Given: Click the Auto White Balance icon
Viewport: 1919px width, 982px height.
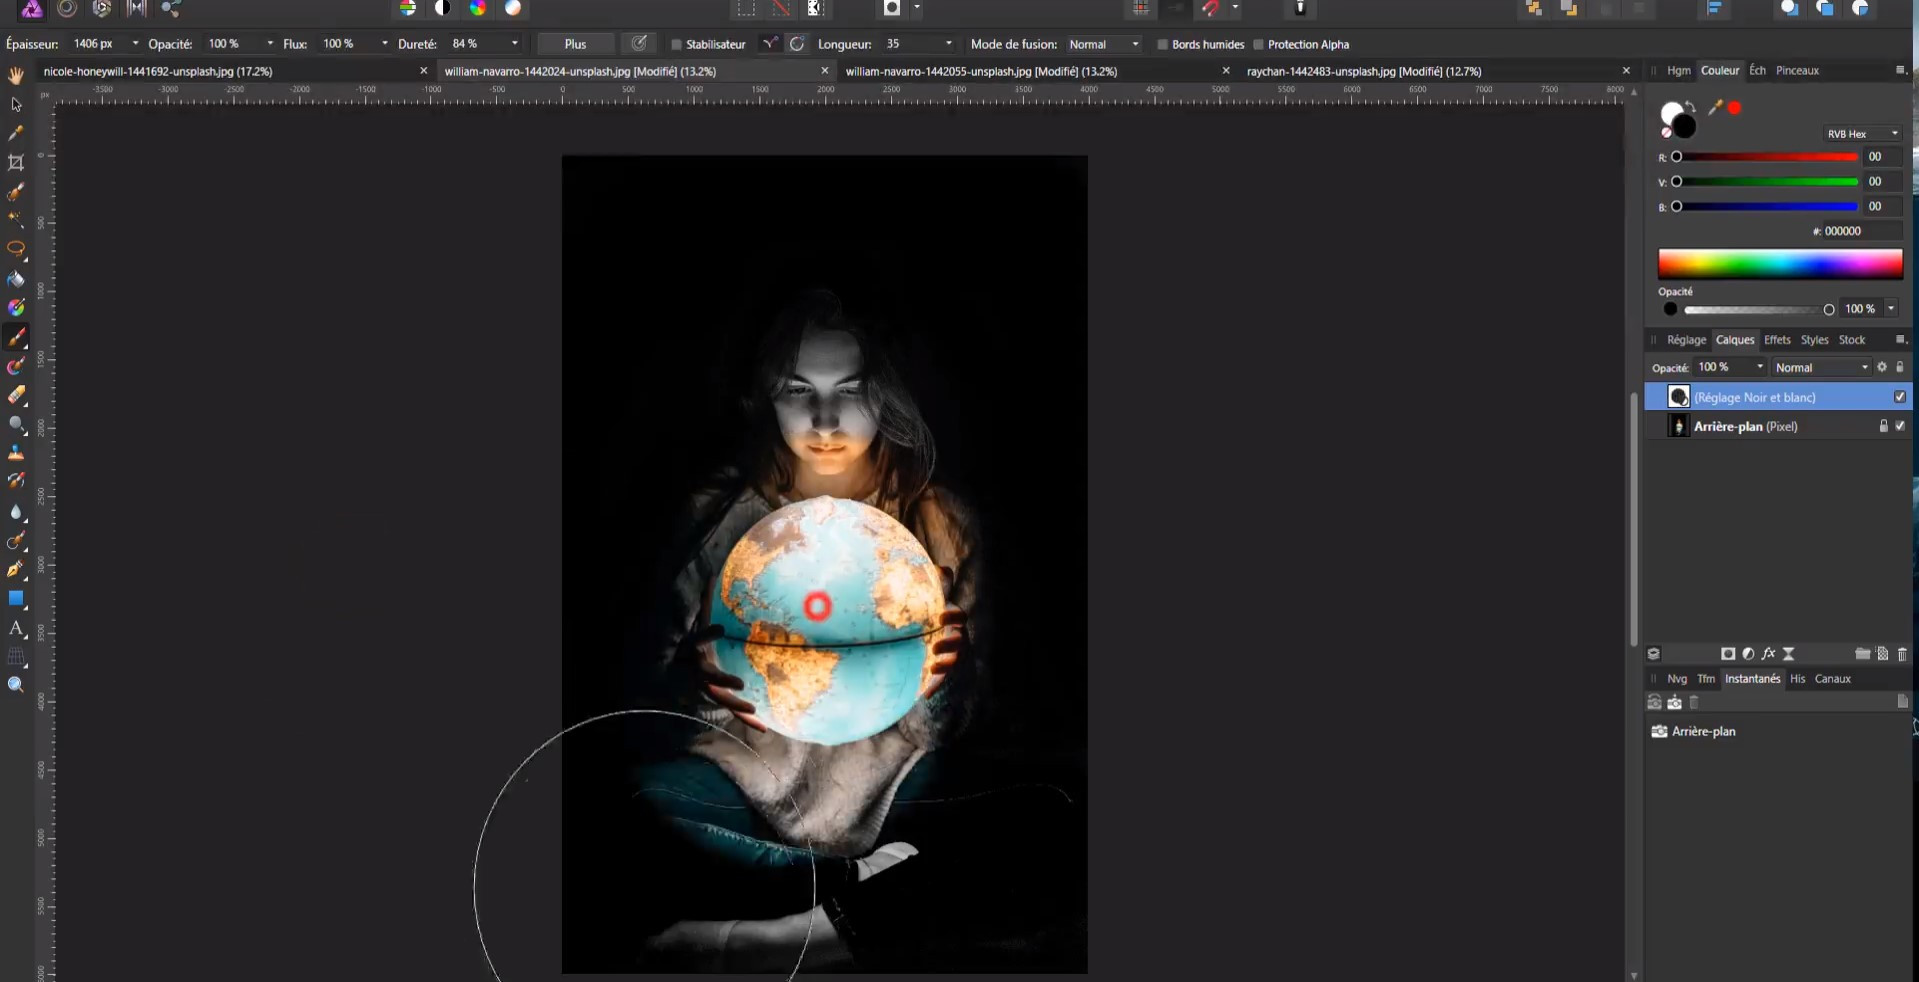Looking at the screenshot, I should 513,8.
